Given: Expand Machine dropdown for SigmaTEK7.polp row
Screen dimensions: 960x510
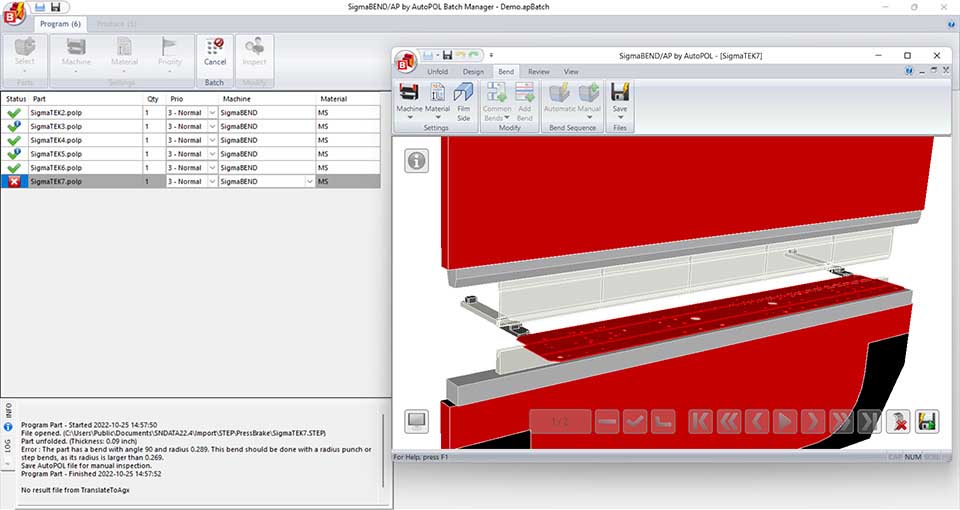Looking at the screenshot, I should (309, 182).
